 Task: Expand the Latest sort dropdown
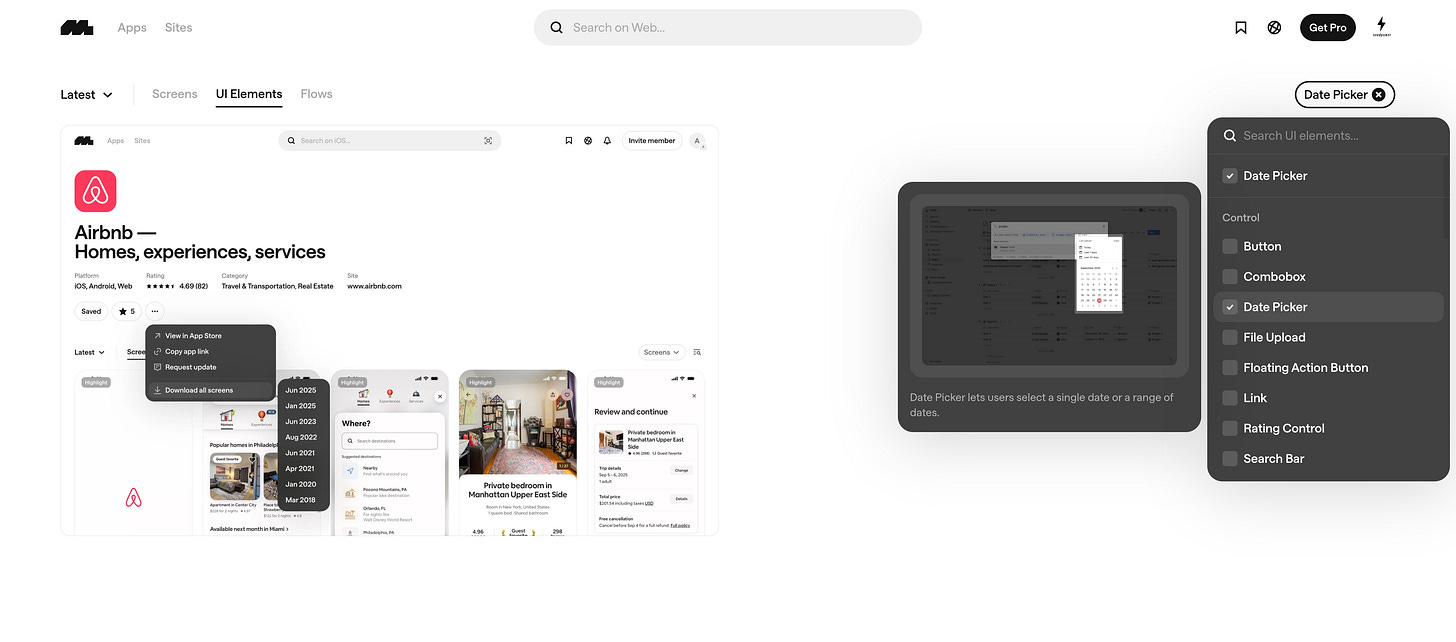(x=86, y=95)
